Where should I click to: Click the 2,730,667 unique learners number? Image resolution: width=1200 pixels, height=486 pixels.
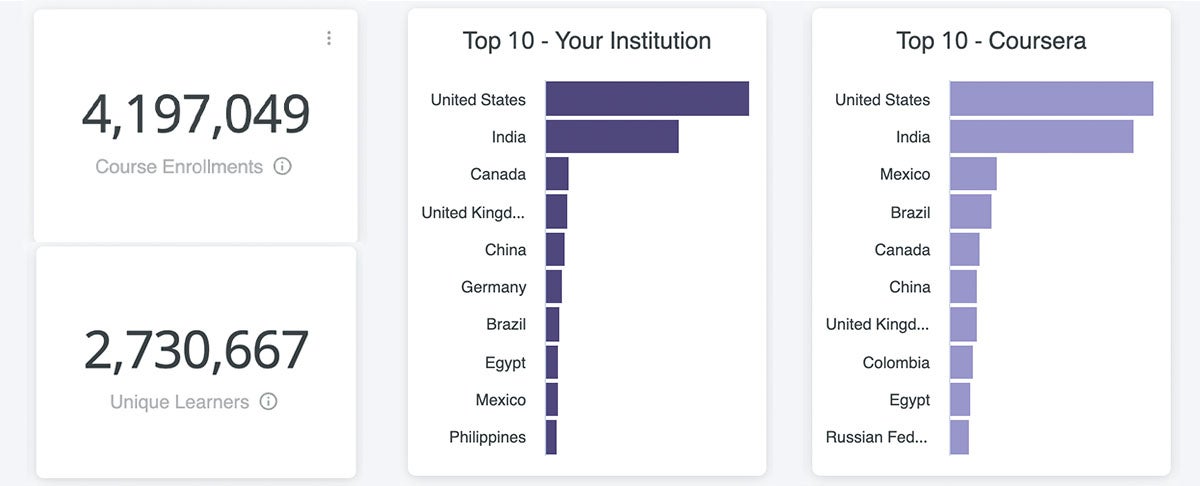[196, 350]
